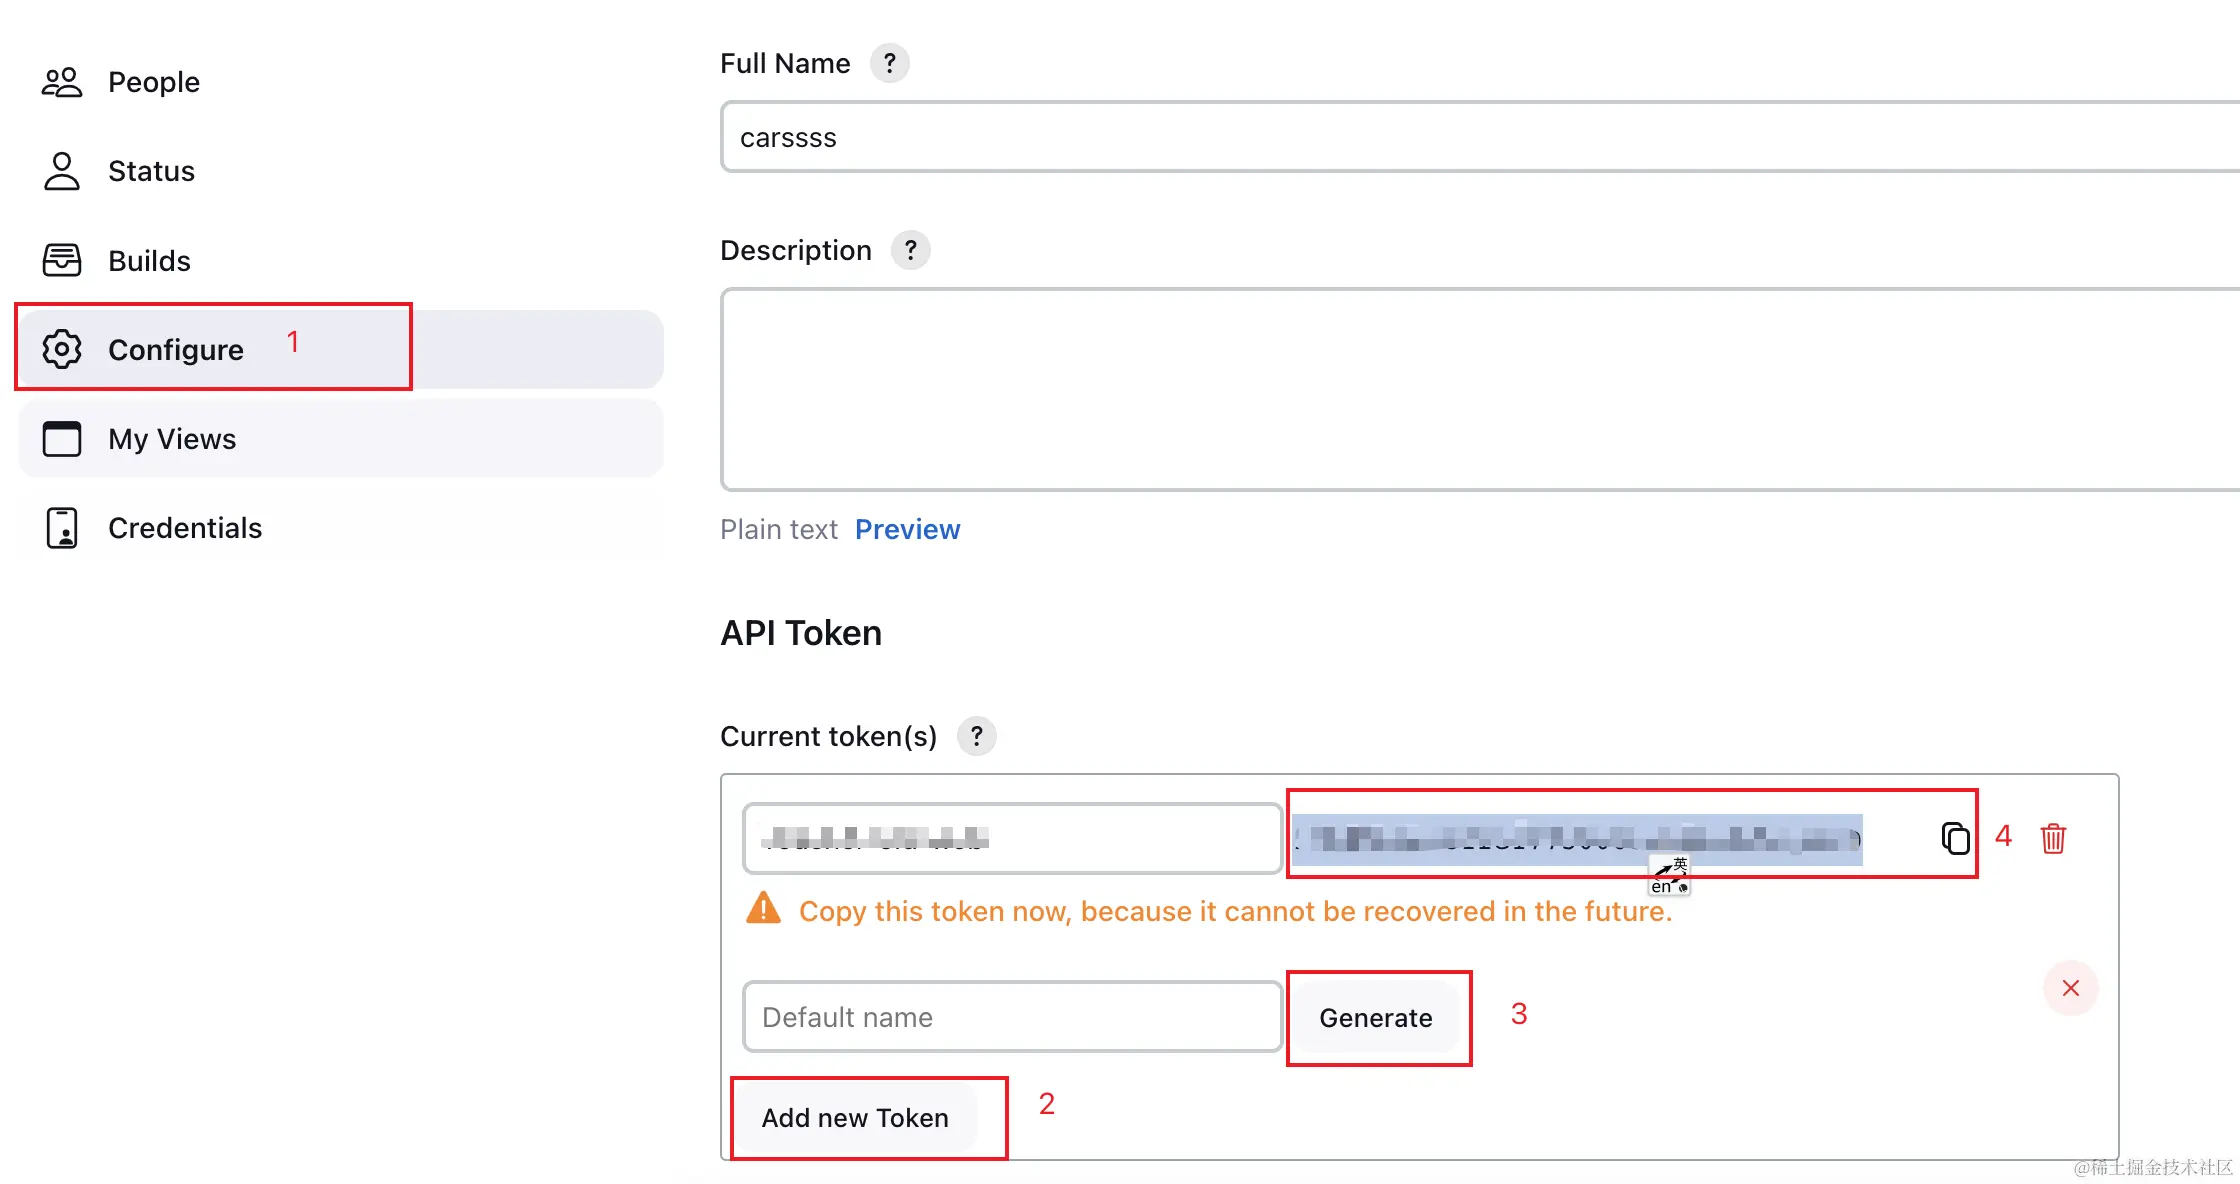Dismiss new token row with red X
Screen dimensions: 2240x1184
(2070, 988)
